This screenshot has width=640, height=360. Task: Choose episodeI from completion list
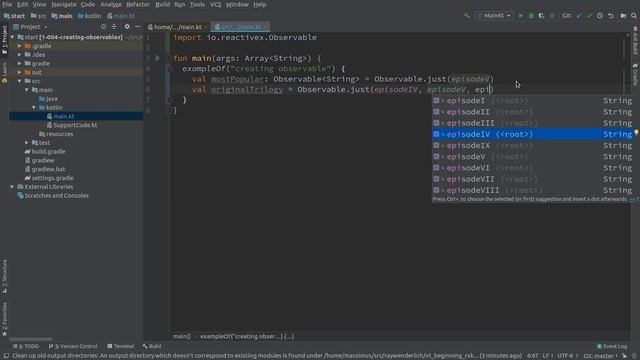click(533, 100)
